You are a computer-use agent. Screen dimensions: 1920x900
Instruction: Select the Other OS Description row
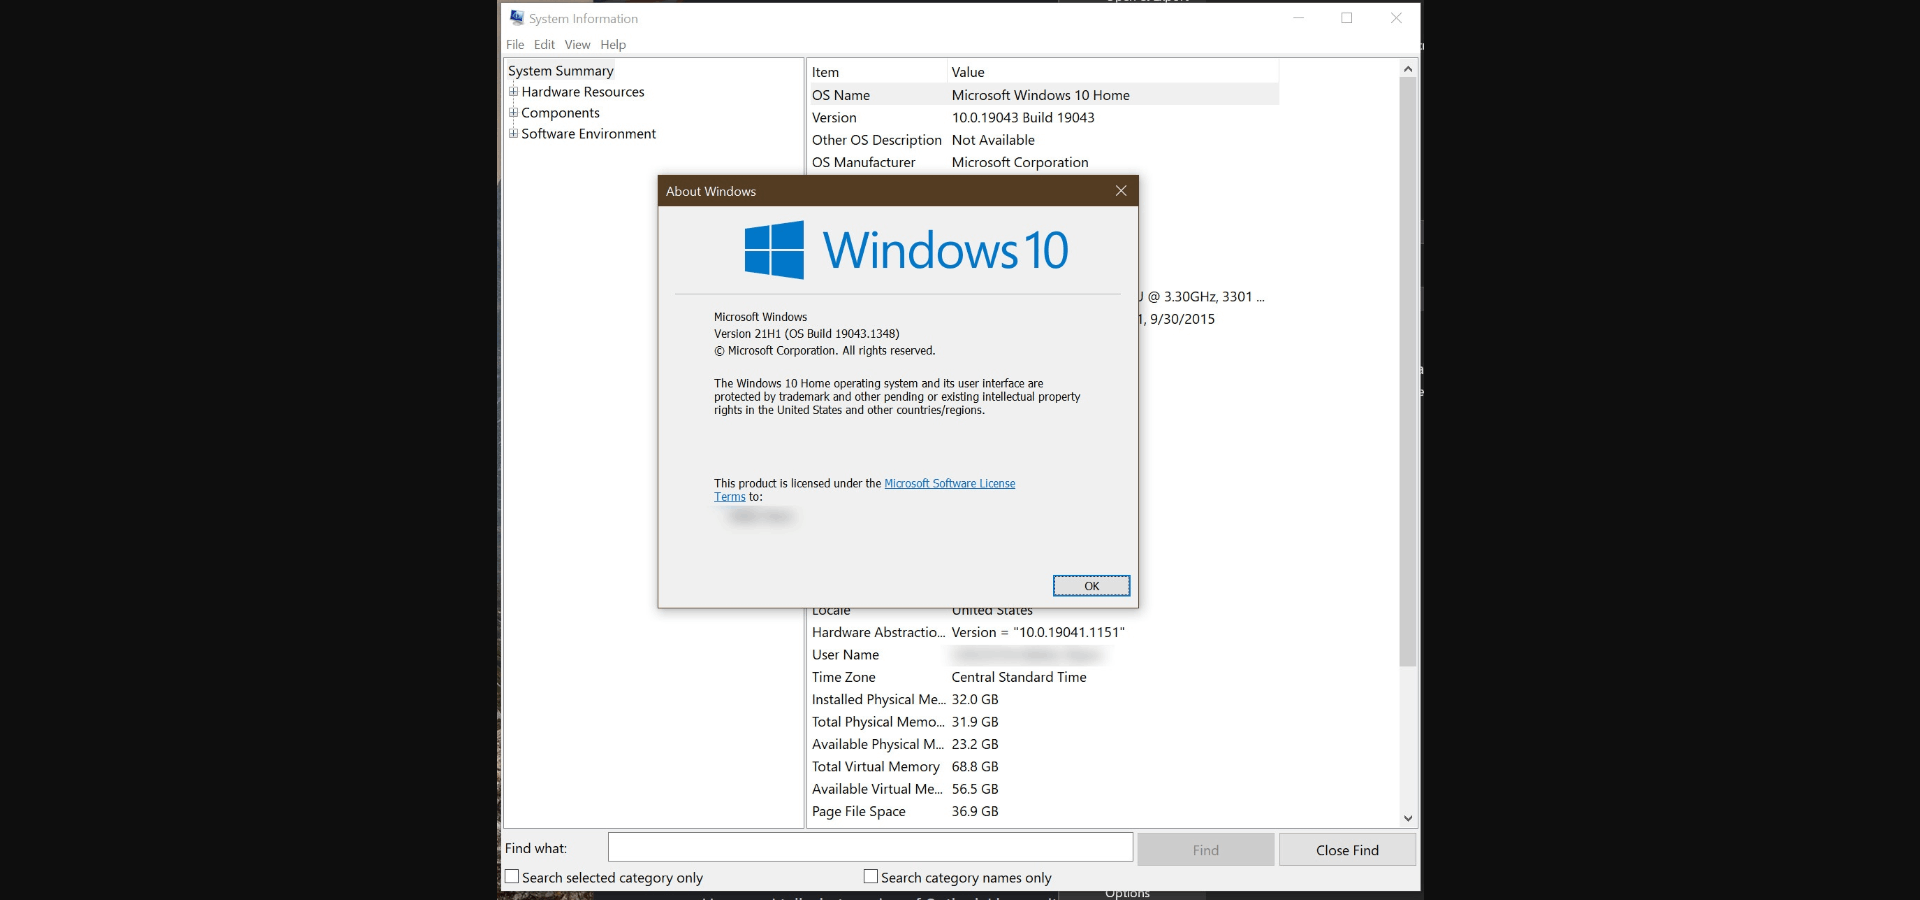(x=1043, y=140)
